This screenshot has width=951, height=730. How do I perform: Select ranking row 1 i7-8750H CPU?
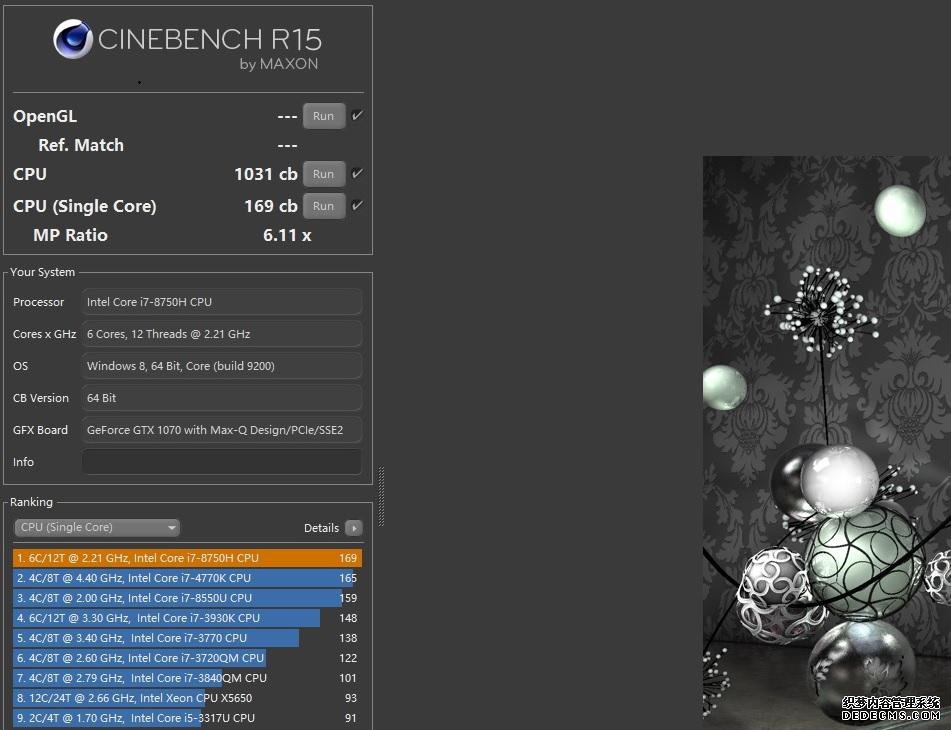point(187,558)
